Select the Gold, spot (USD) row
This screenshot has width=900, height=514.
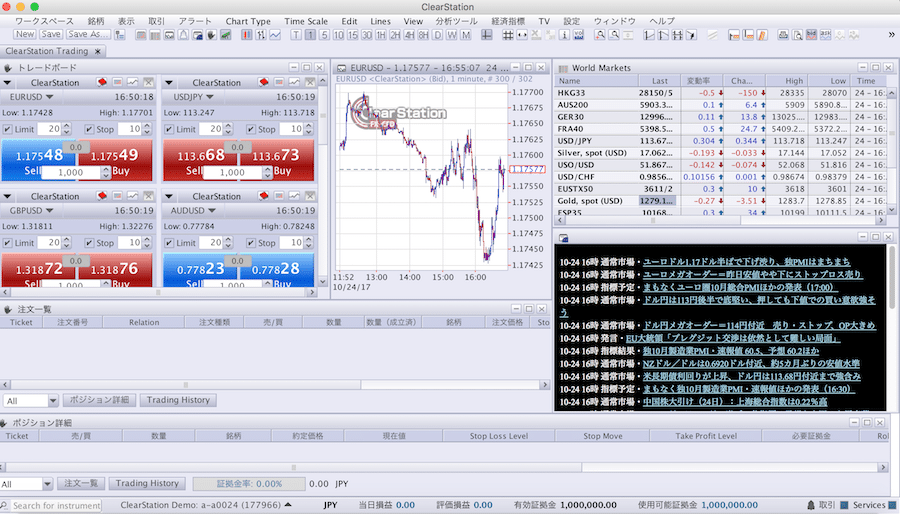click(x=723, y=201)
